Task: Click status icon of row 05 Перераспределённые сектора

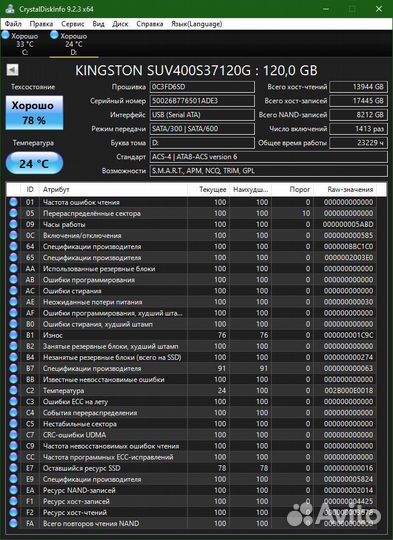Action: [x=13, y=213]
